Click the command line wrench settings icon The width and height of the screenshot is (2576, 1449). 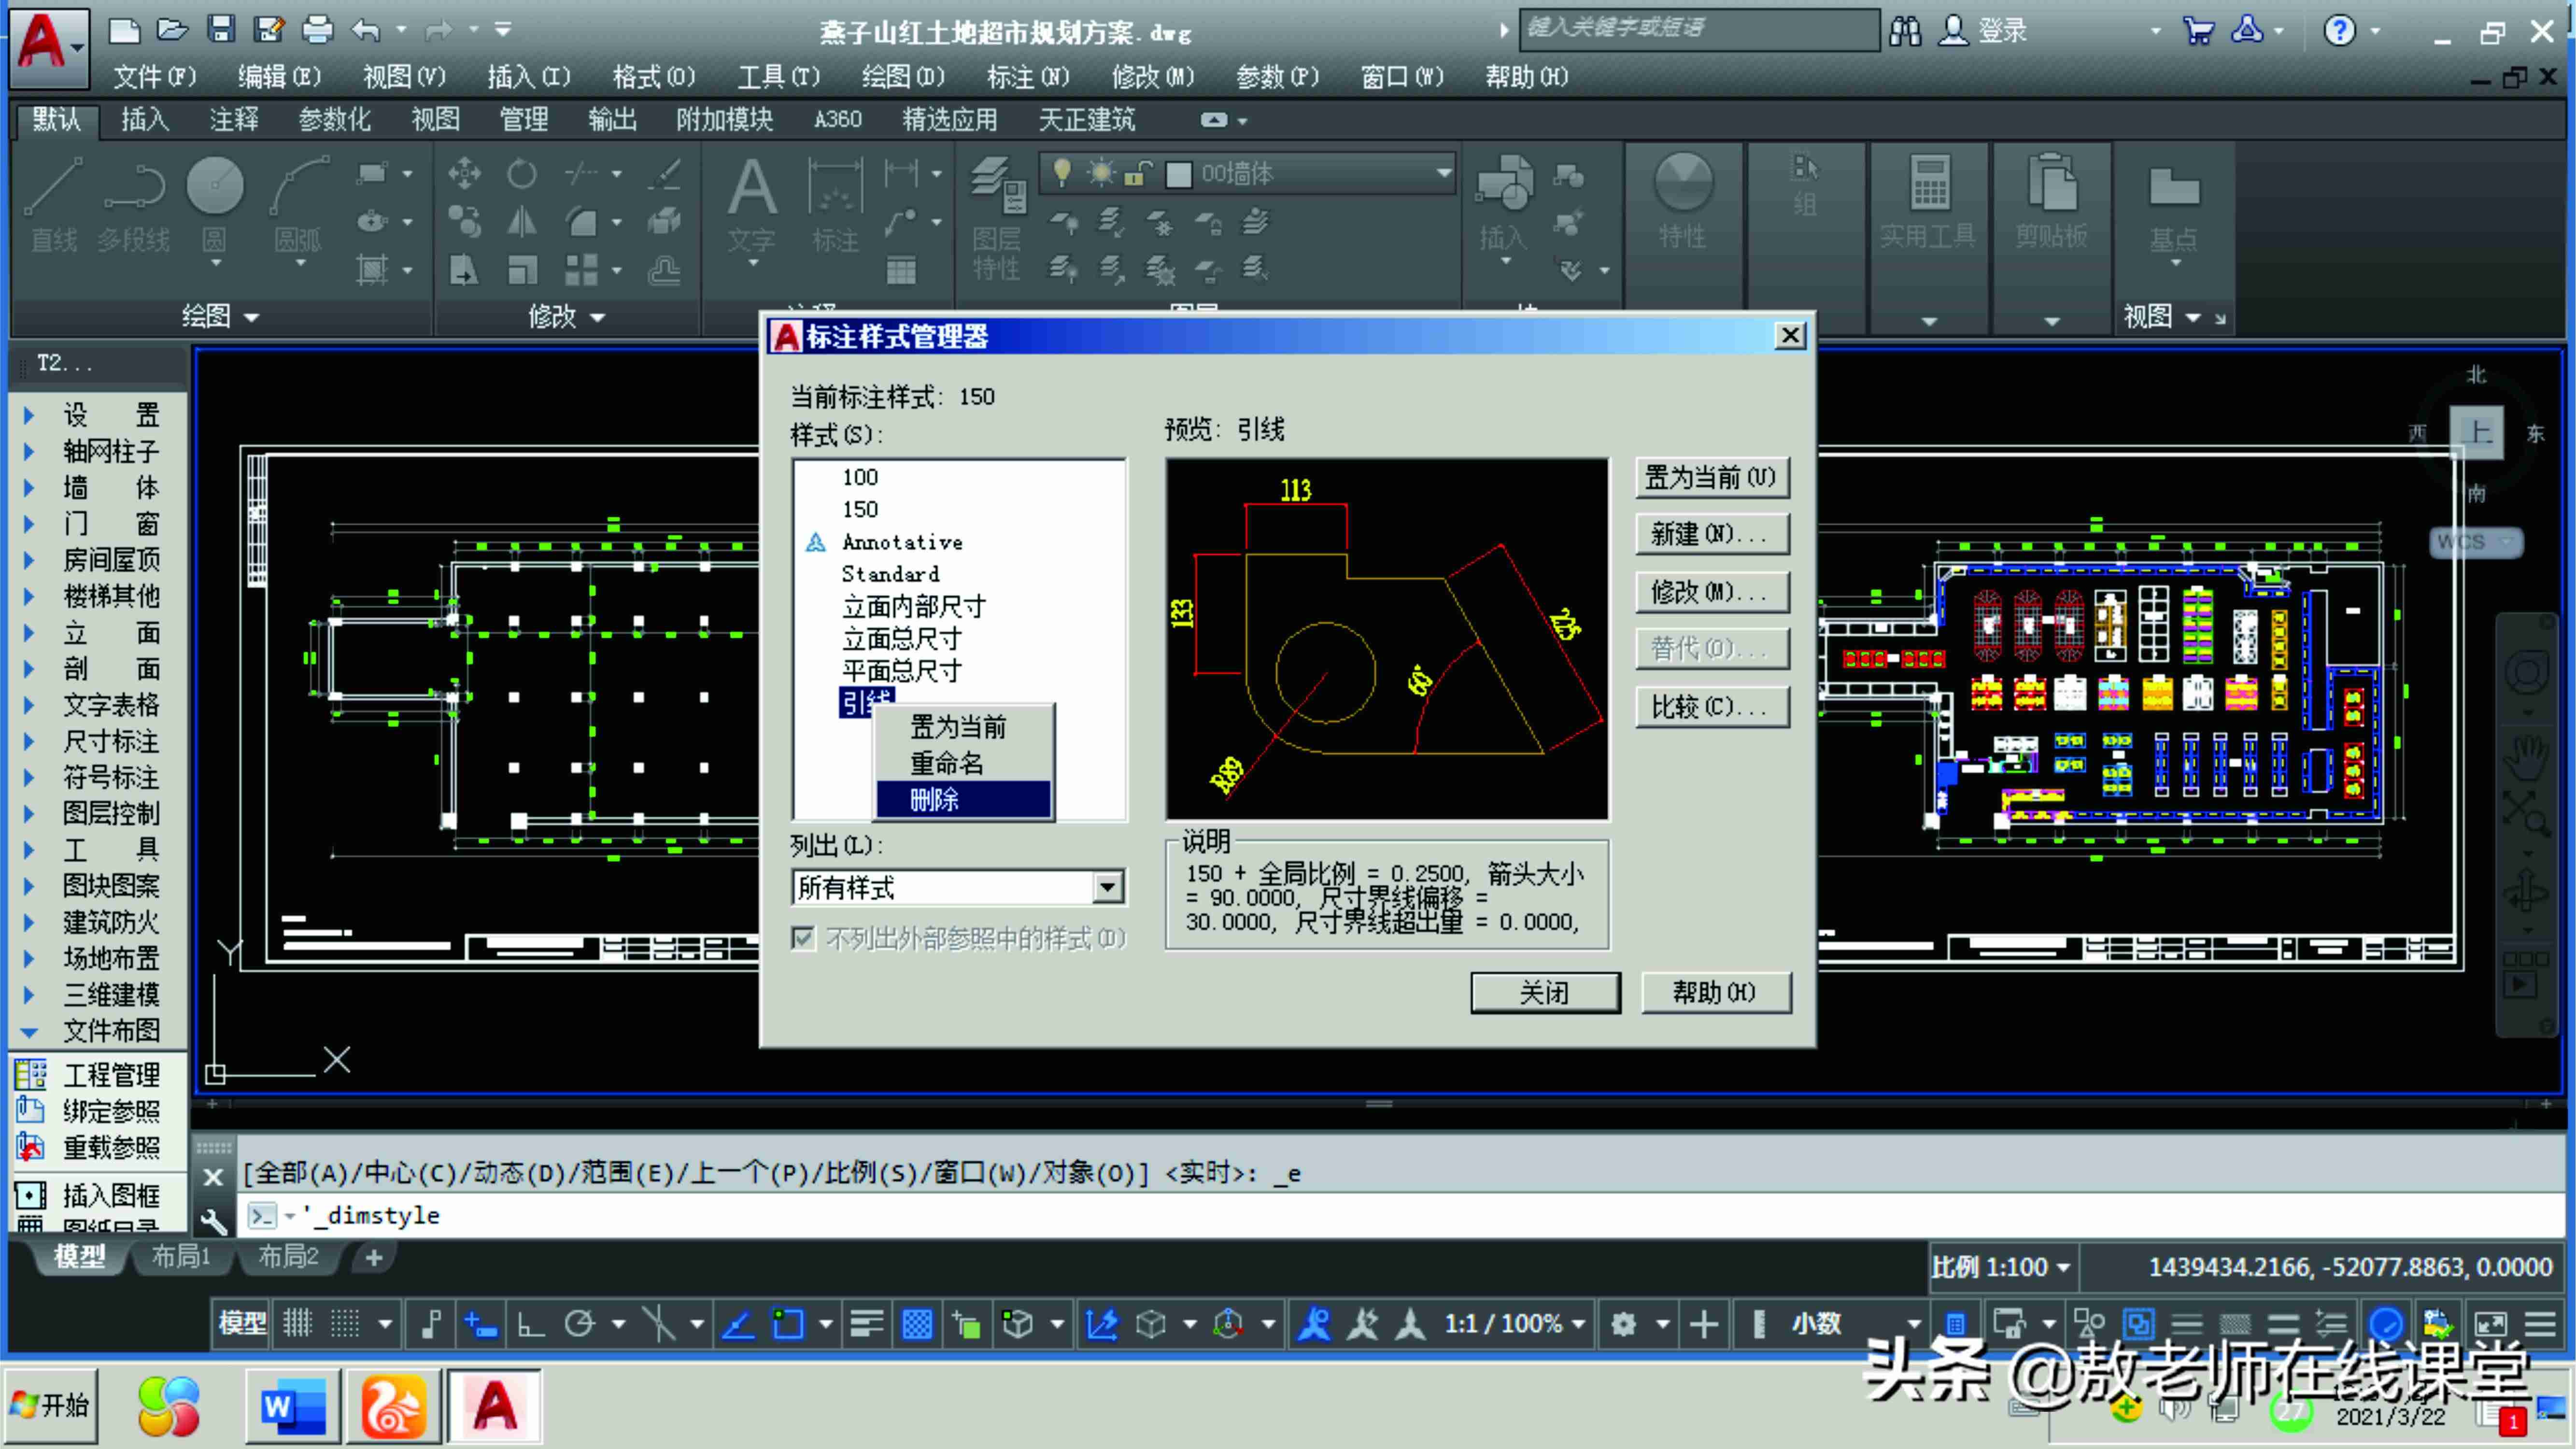[x=214, y=1221]
